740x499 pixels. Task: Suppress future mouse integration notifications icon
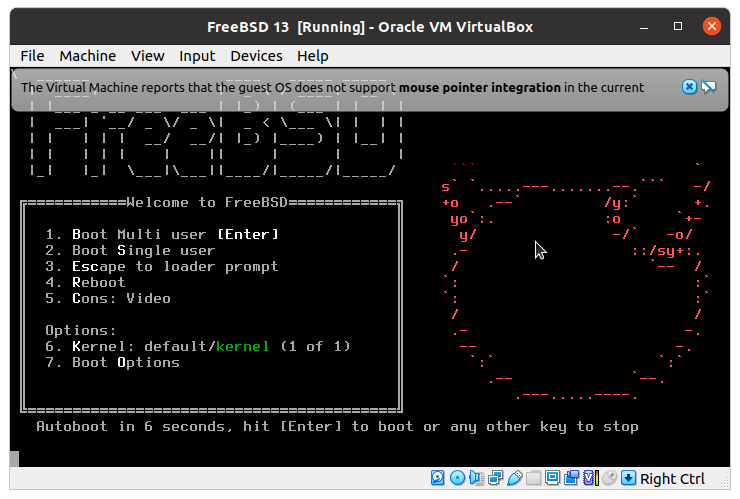pyautogui.click(x=708, y=87)
